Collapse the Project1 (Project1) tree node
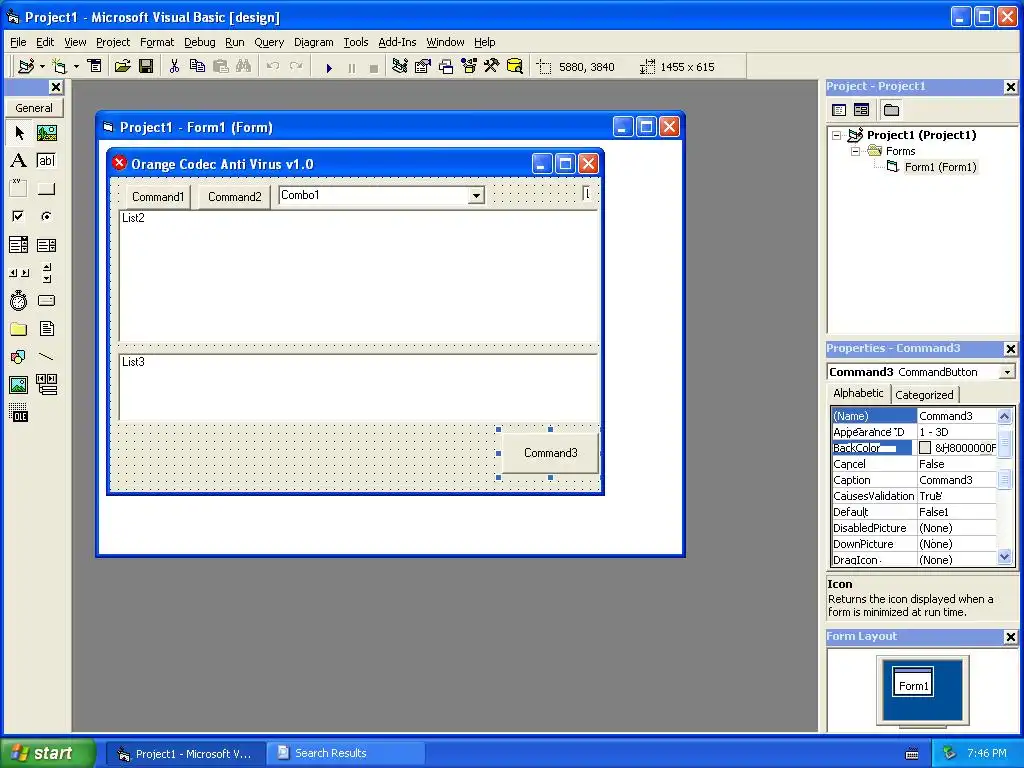The image size is (1024, 768). pyautogui.click(x=837, y=136)
